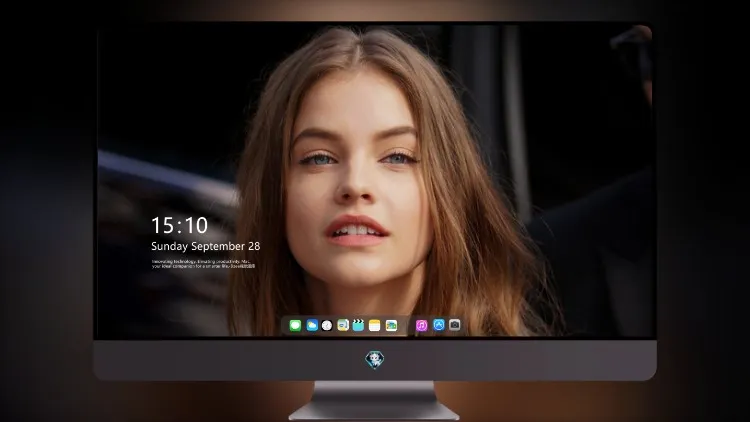Viewport: 750px width, 422px height.
Task: Click the date Sunday September 28
Action: tap(206, 246)
